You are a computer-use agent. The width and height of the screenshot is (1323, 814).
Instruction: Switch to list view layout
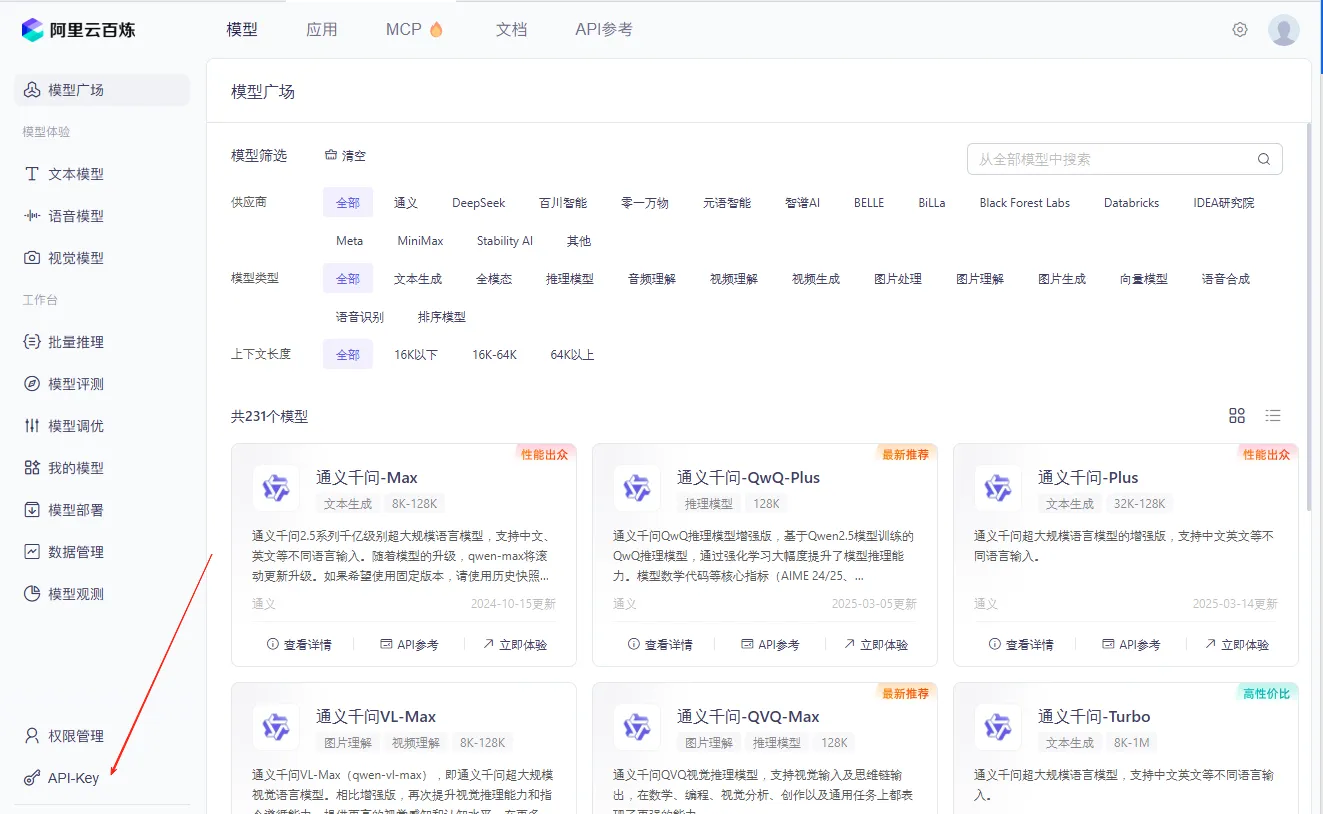[1273, 416]
